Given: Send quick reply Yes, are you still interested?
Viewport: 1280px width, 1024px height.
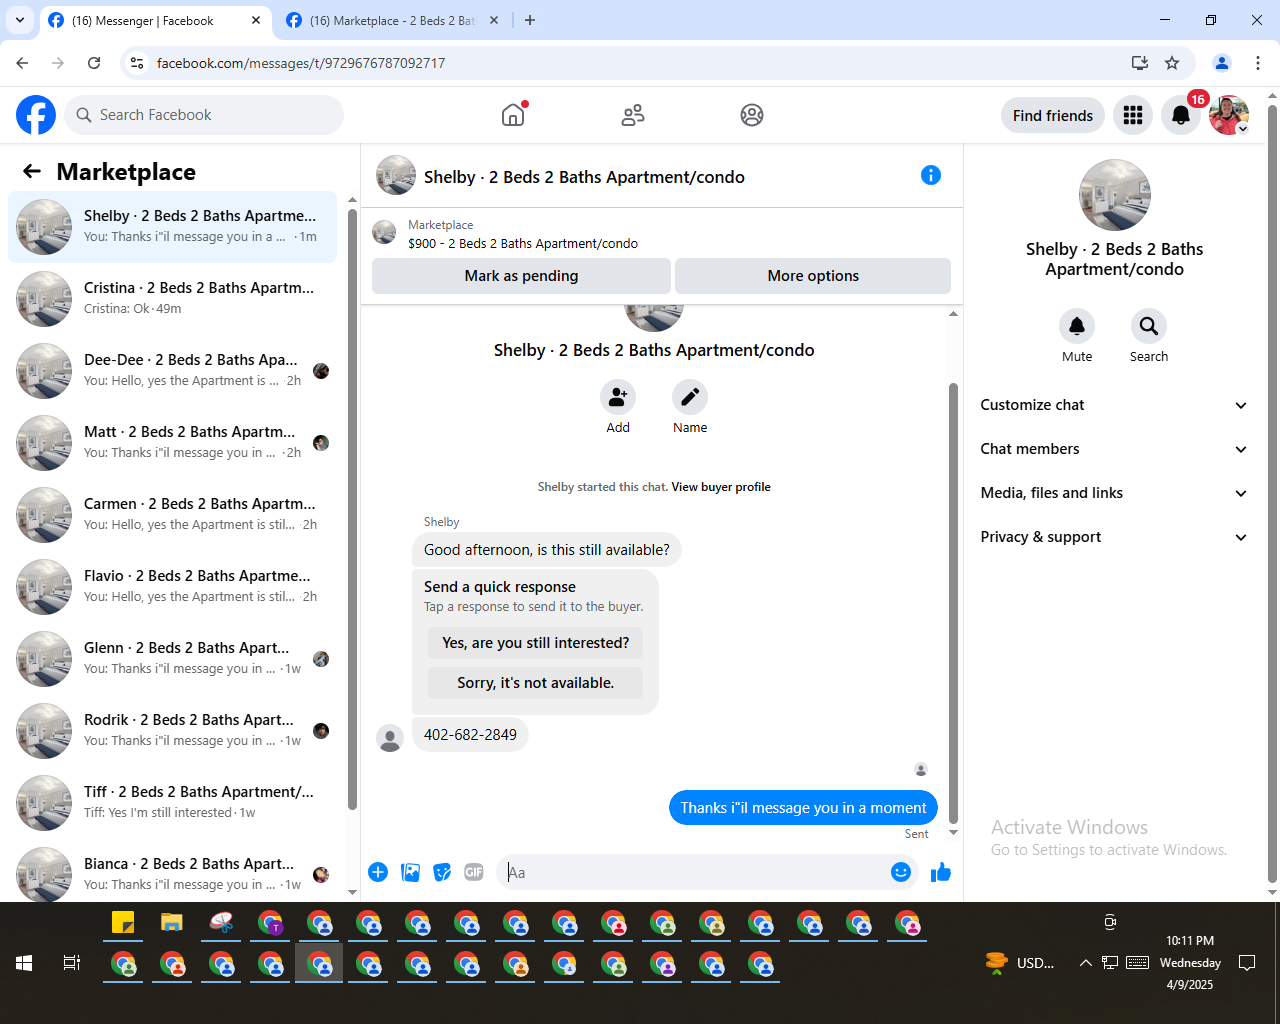Looking at the screenshot, I should [x=536, y=643].
